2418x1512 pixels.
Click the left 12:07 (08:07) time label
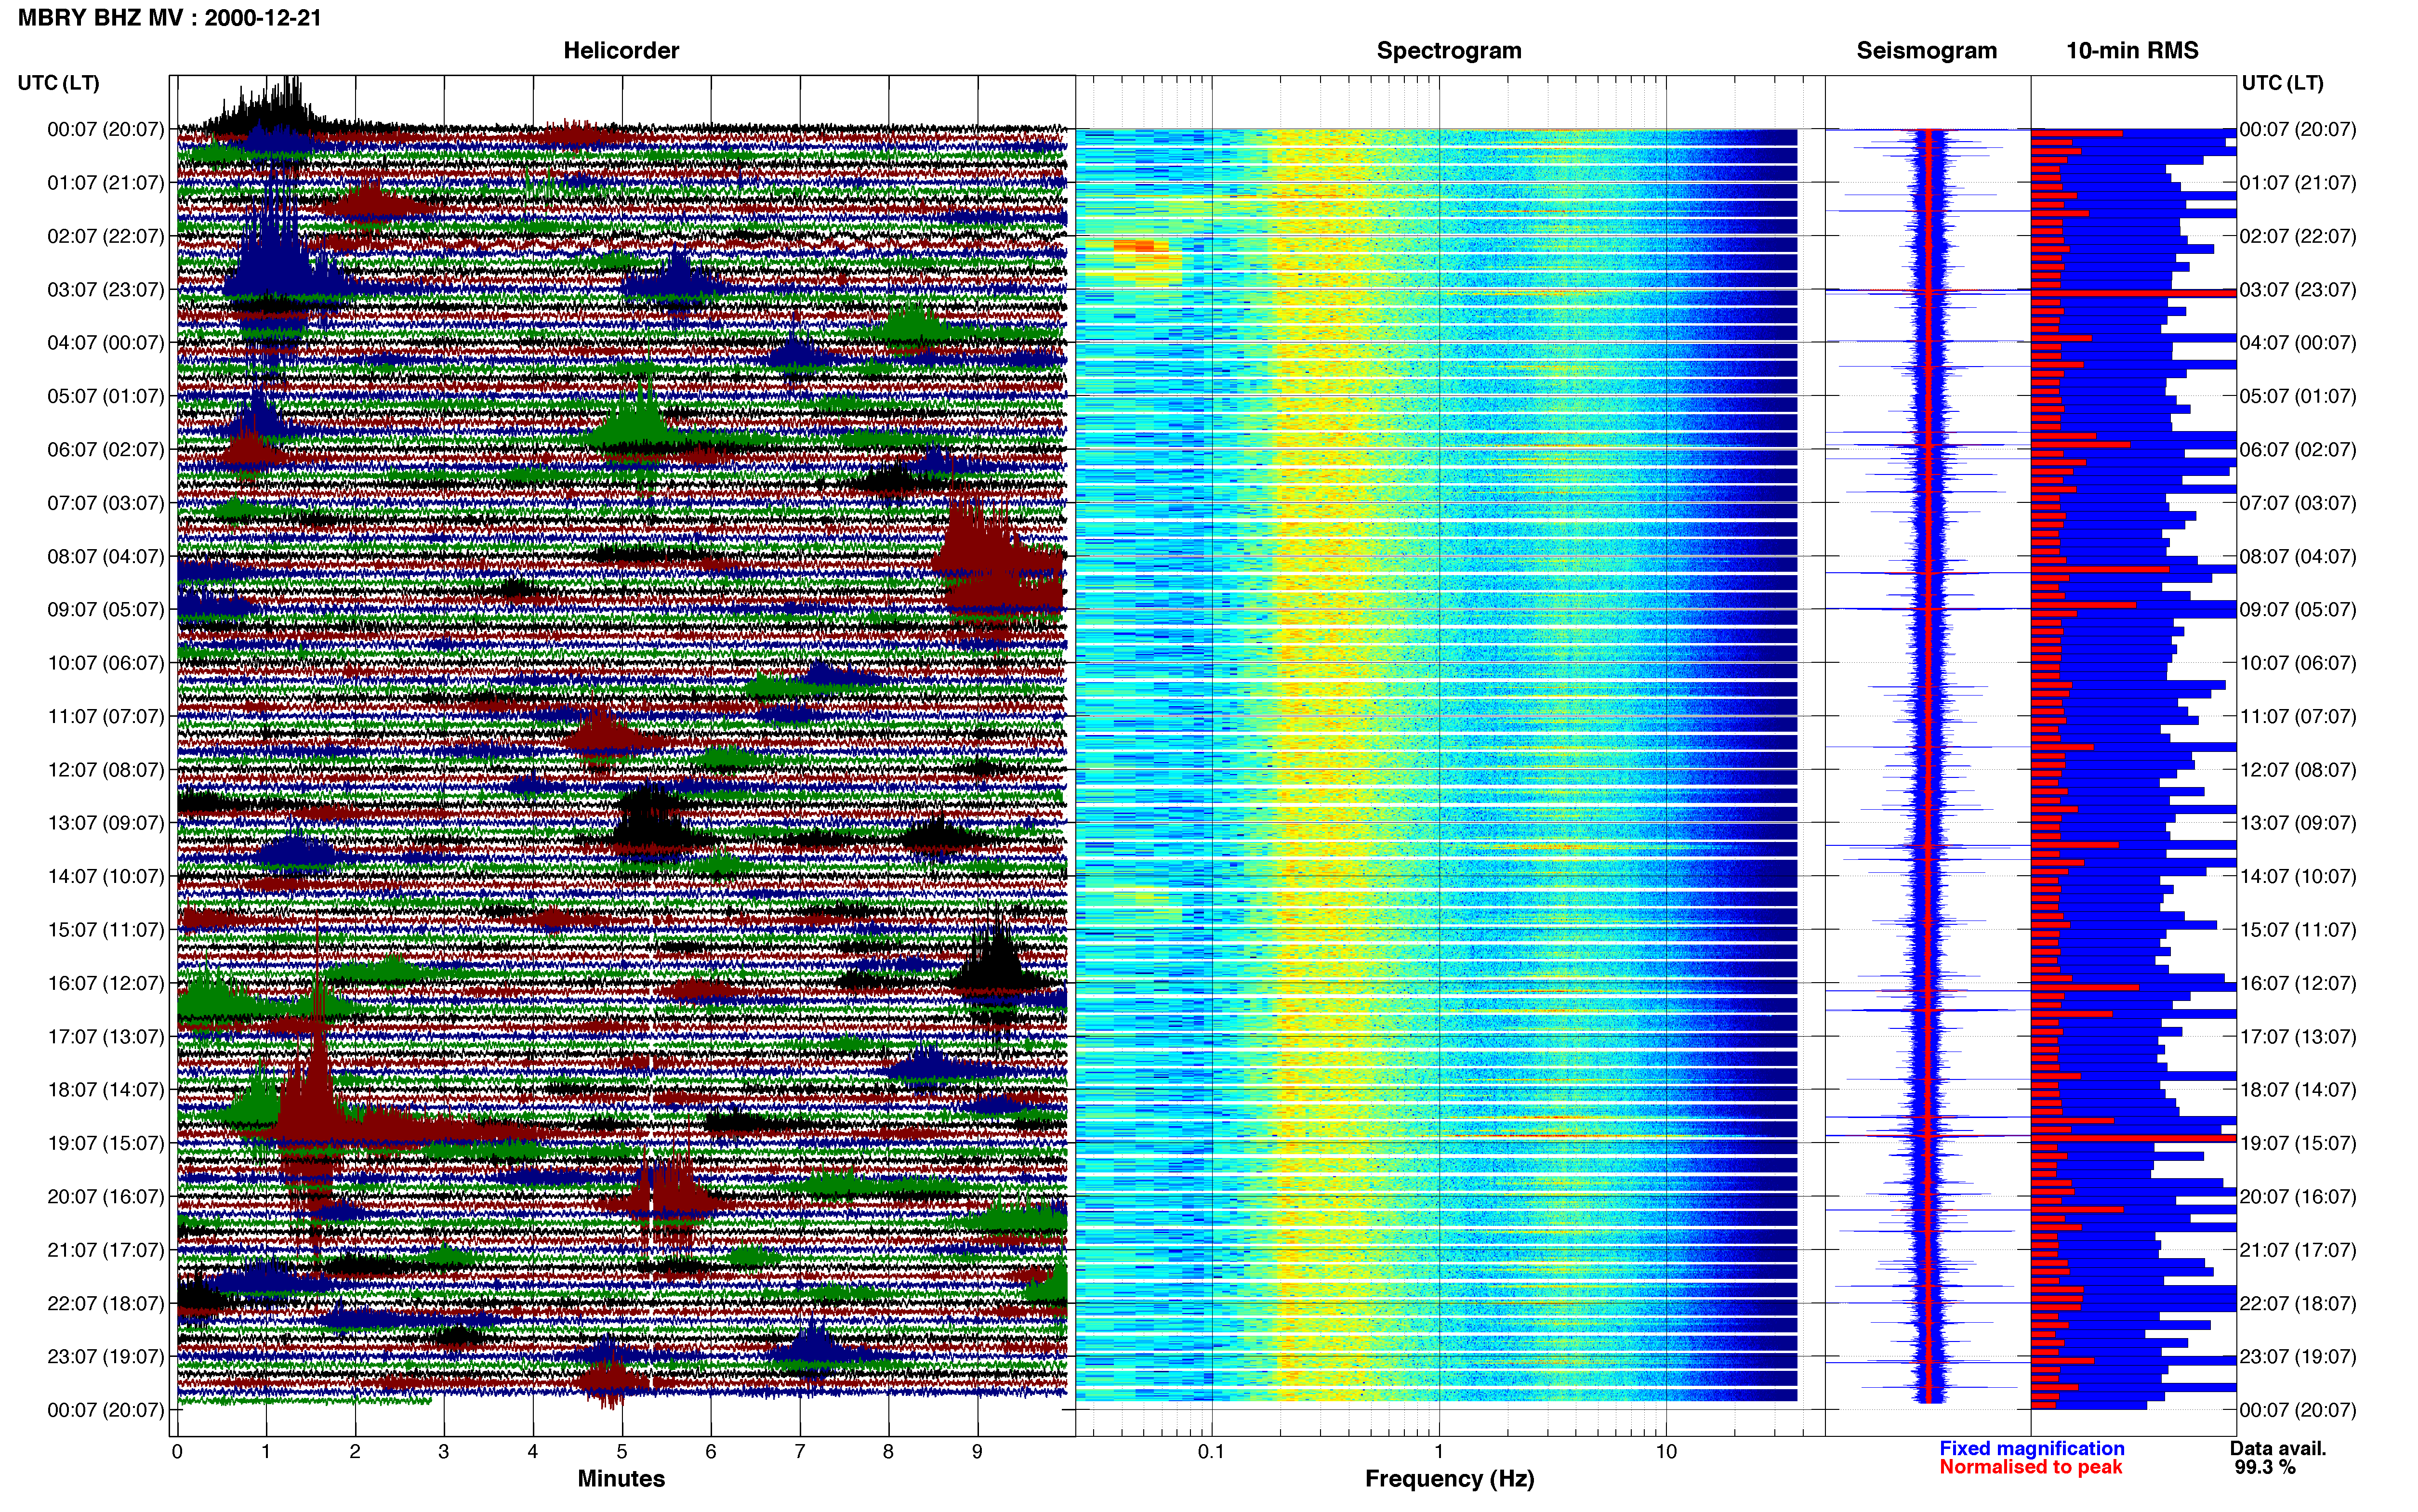[x=105, y=770]
